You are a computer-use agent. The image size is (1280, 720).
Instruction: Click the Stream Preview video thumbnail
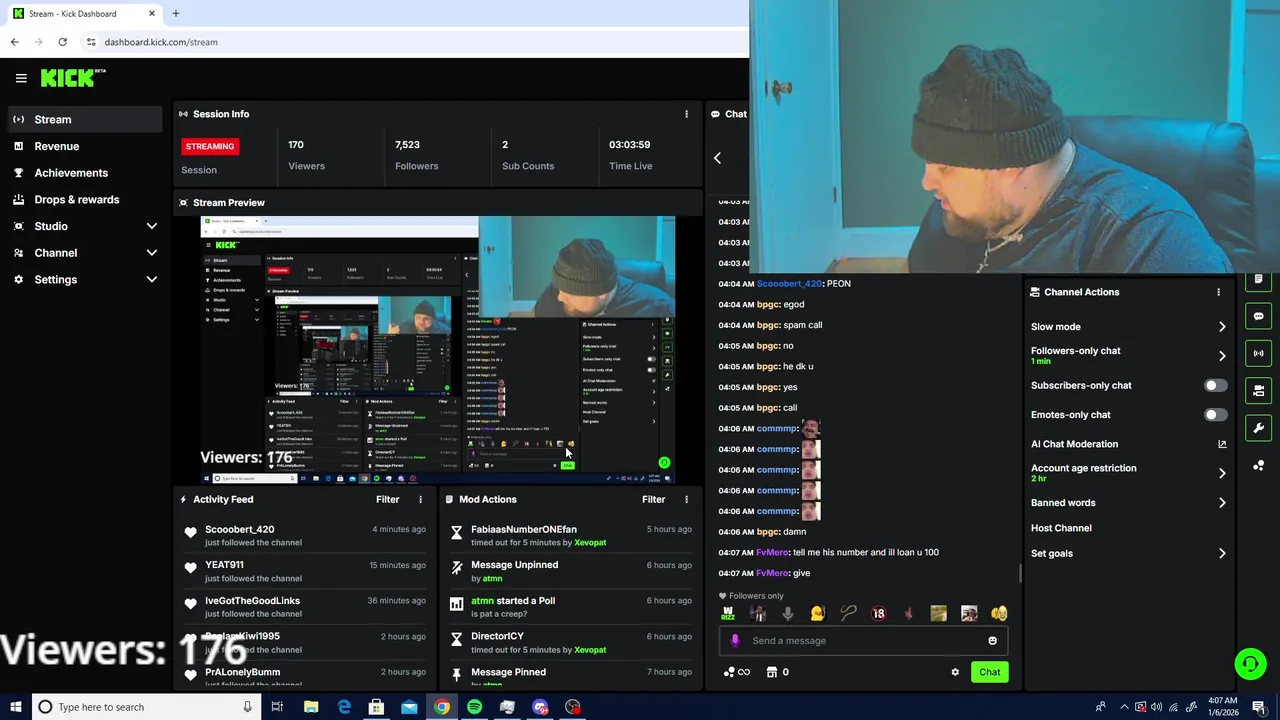pos(438,350)
